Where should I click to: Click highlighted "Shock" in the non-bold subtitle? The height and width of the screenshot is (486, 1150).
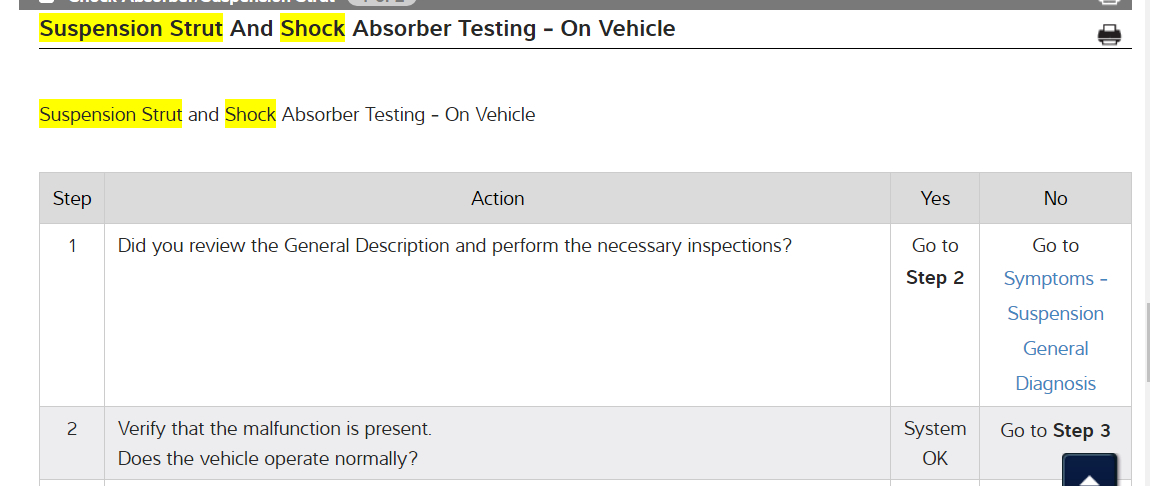pyautogui.click(x=250, y=114)
